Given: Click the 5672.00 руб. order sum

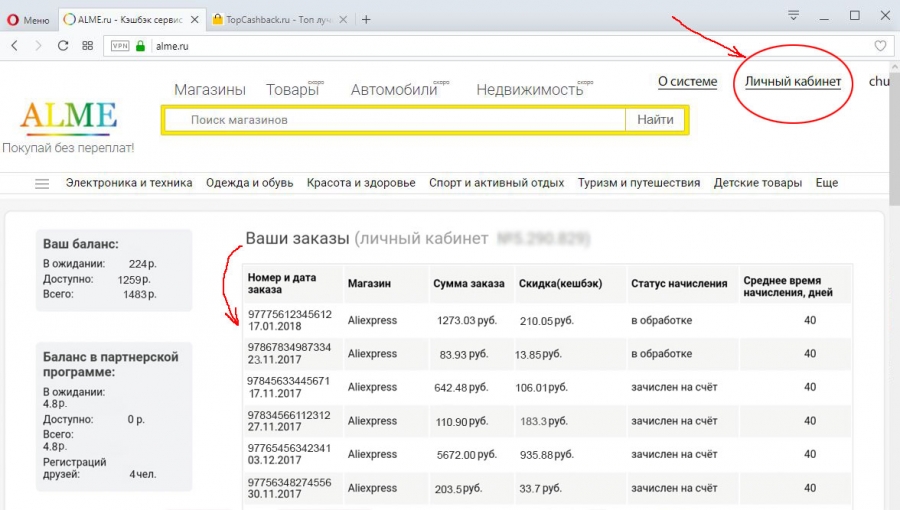Looking at the screenshot, I should pos(467,454).
